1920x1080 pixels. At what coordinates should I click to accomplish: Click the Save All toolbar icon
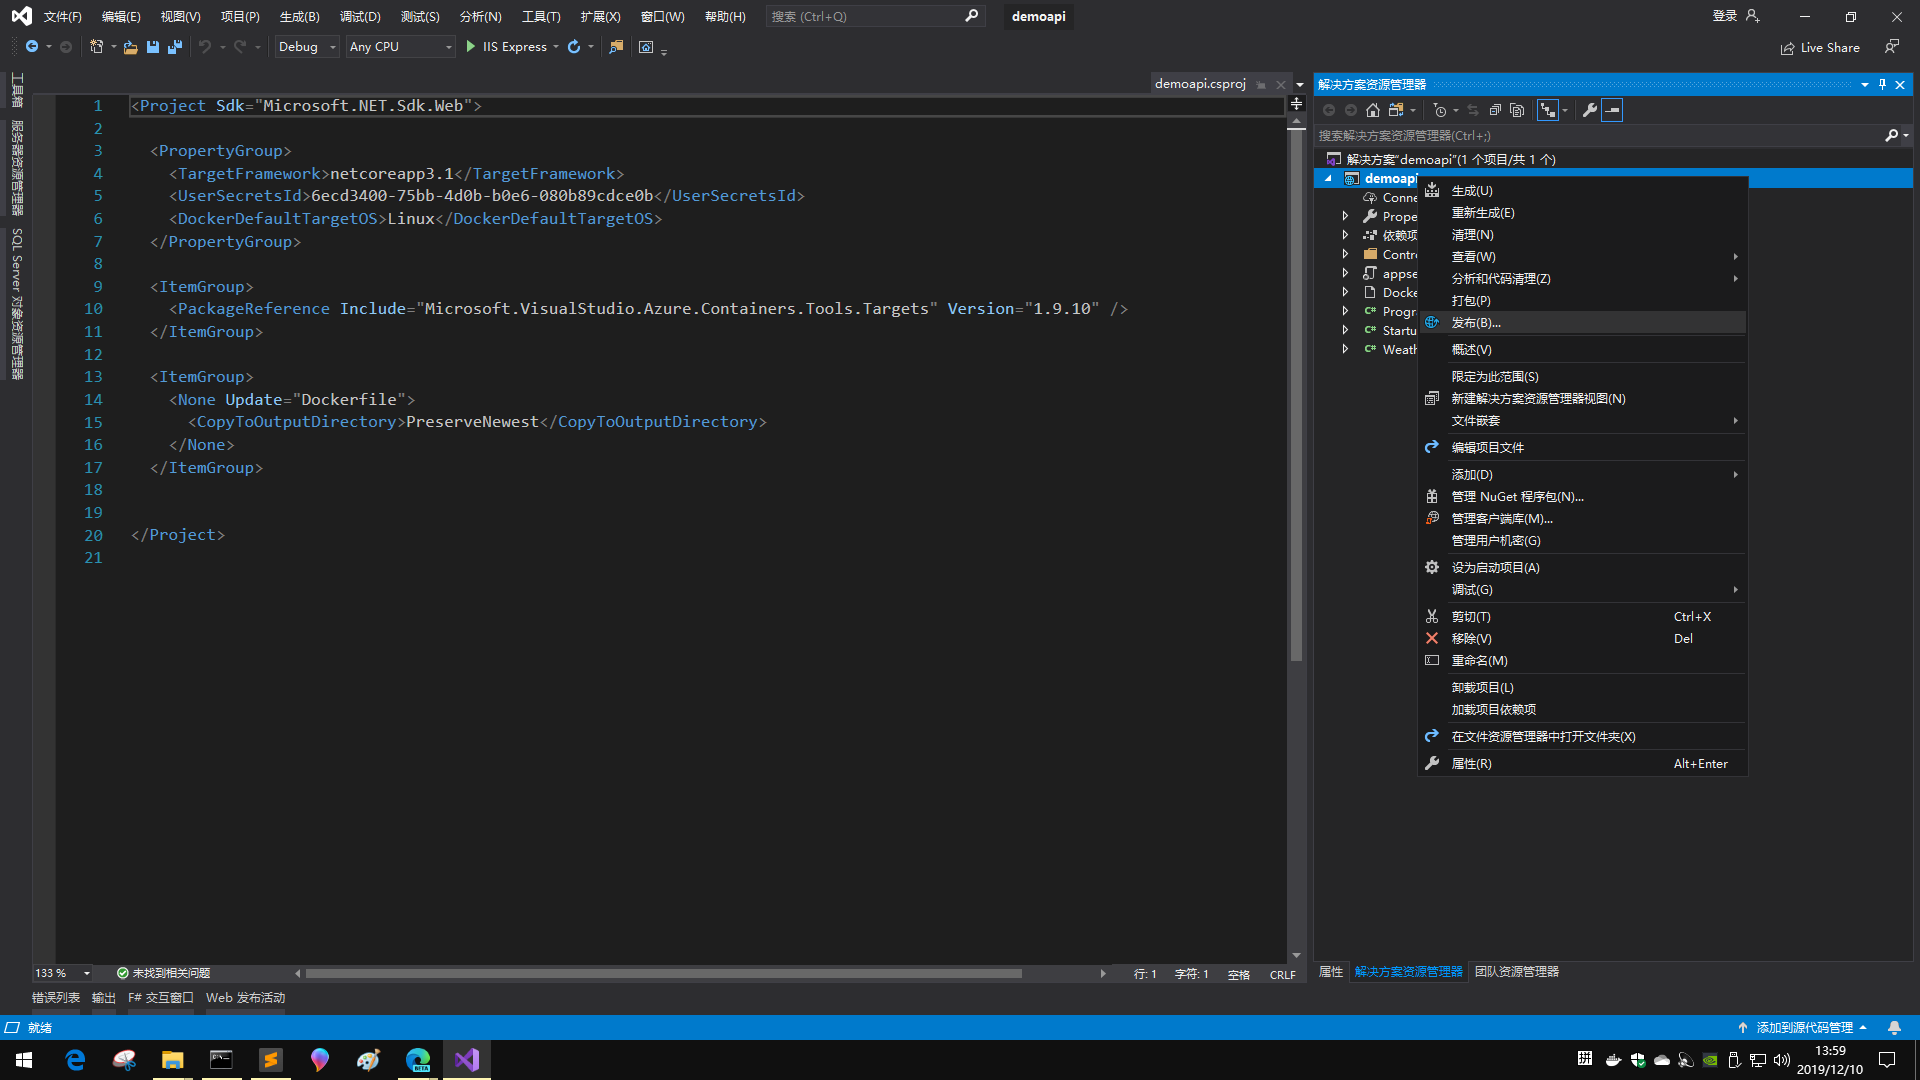tap(175, 47)
